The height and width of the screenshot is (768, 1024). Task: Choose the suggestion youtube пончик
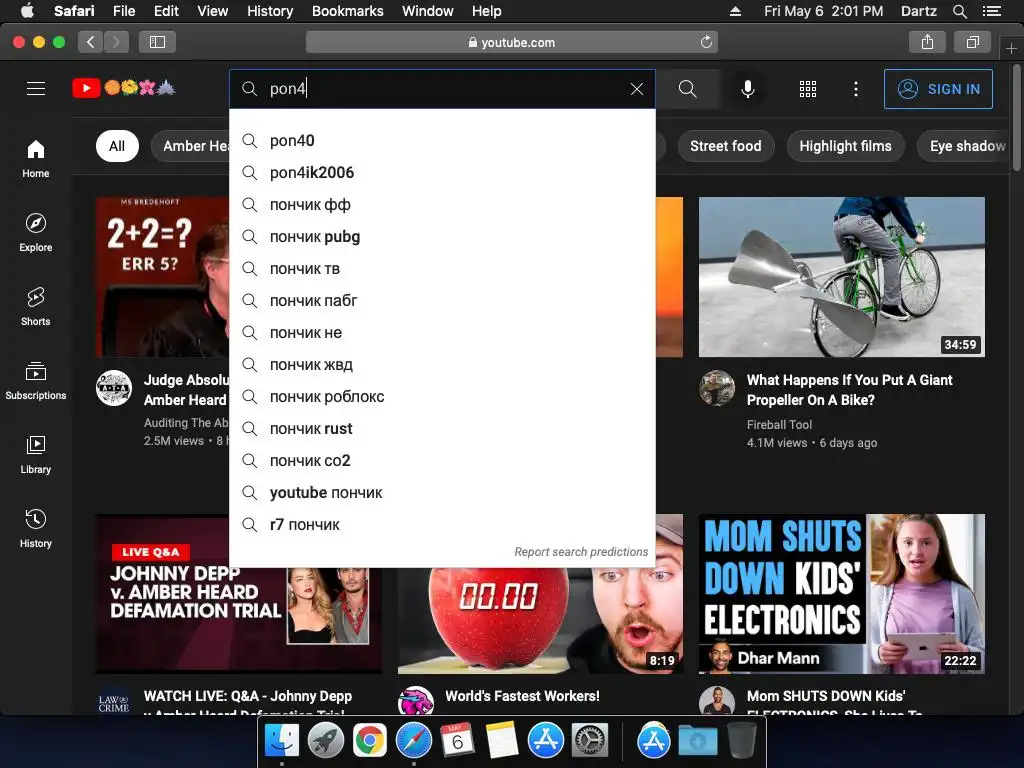point(442,492)
